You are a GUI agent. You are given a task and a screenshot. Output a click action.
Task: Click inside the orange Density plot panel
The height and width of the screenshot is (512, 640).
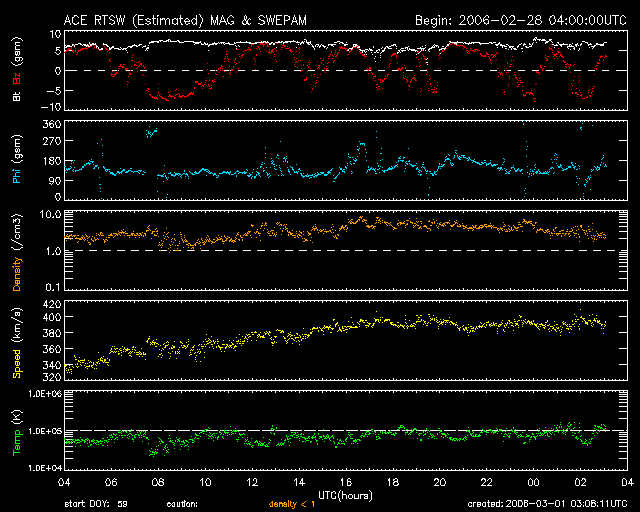(x=346, y=250)
